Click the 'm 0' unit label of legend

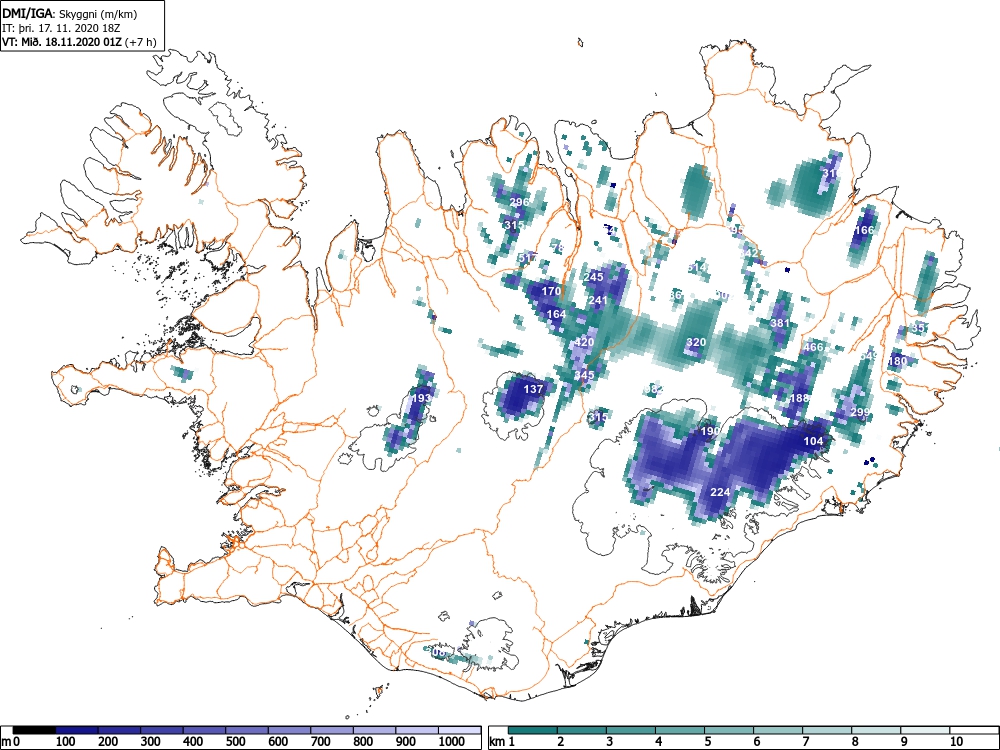coord(11,741)
